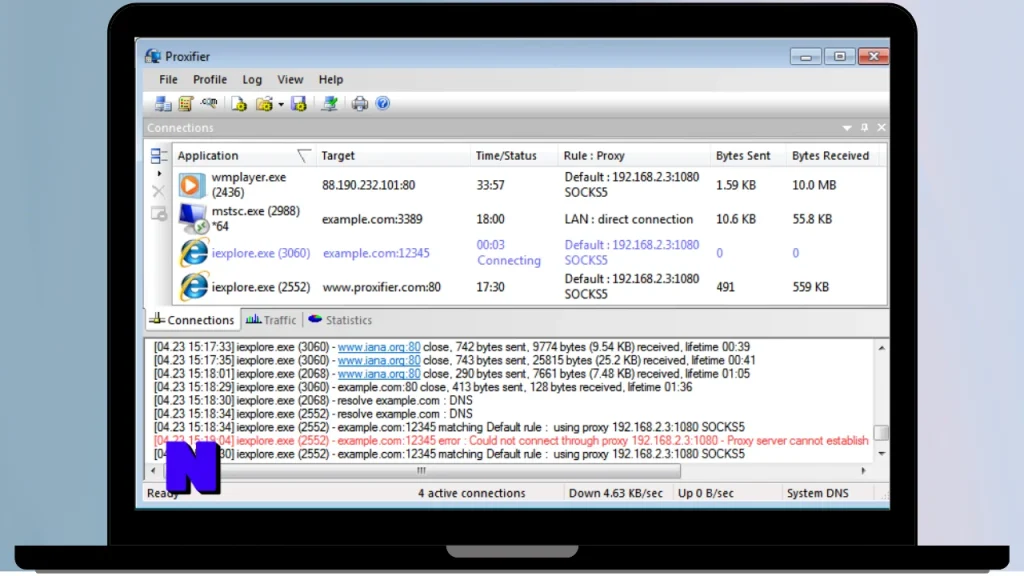Sort by Rule : Proxy column header
The width and height of the screenshot is (1024, 576).
[633, 155]
